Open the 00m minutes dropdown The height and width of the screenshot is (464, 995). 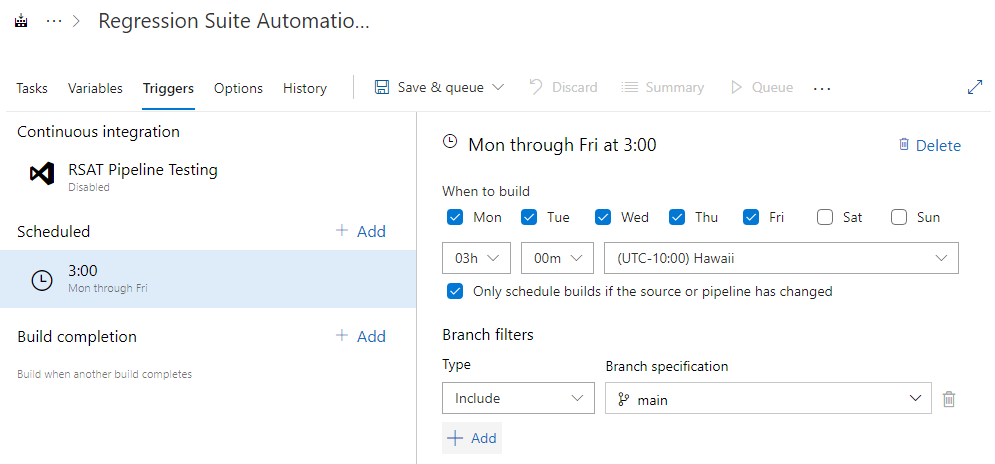(x=557, y=258)
